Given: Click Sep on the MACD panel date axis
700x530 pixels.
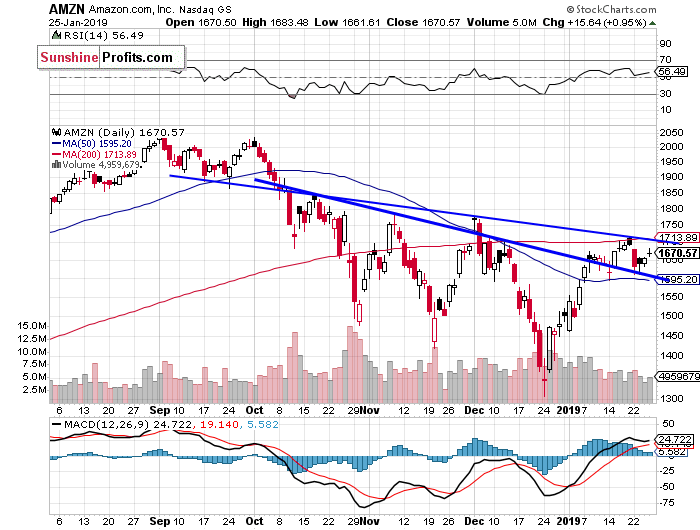Looking at the screenshot, I should point(160,521).
